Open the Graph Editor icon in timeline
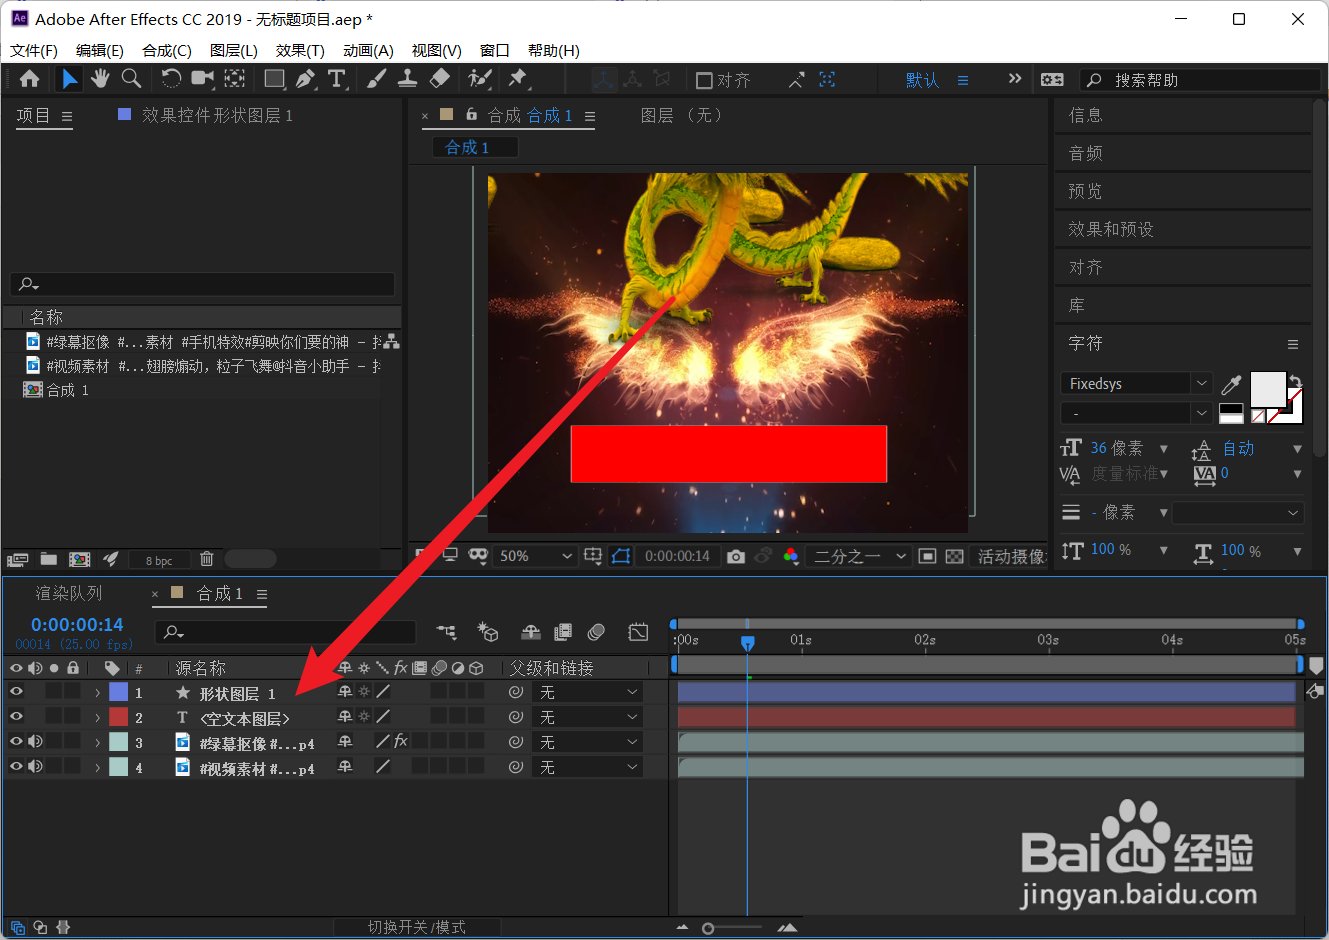Screen dimensions: 1329x940 pyautogui.click(x=638, y=632)
